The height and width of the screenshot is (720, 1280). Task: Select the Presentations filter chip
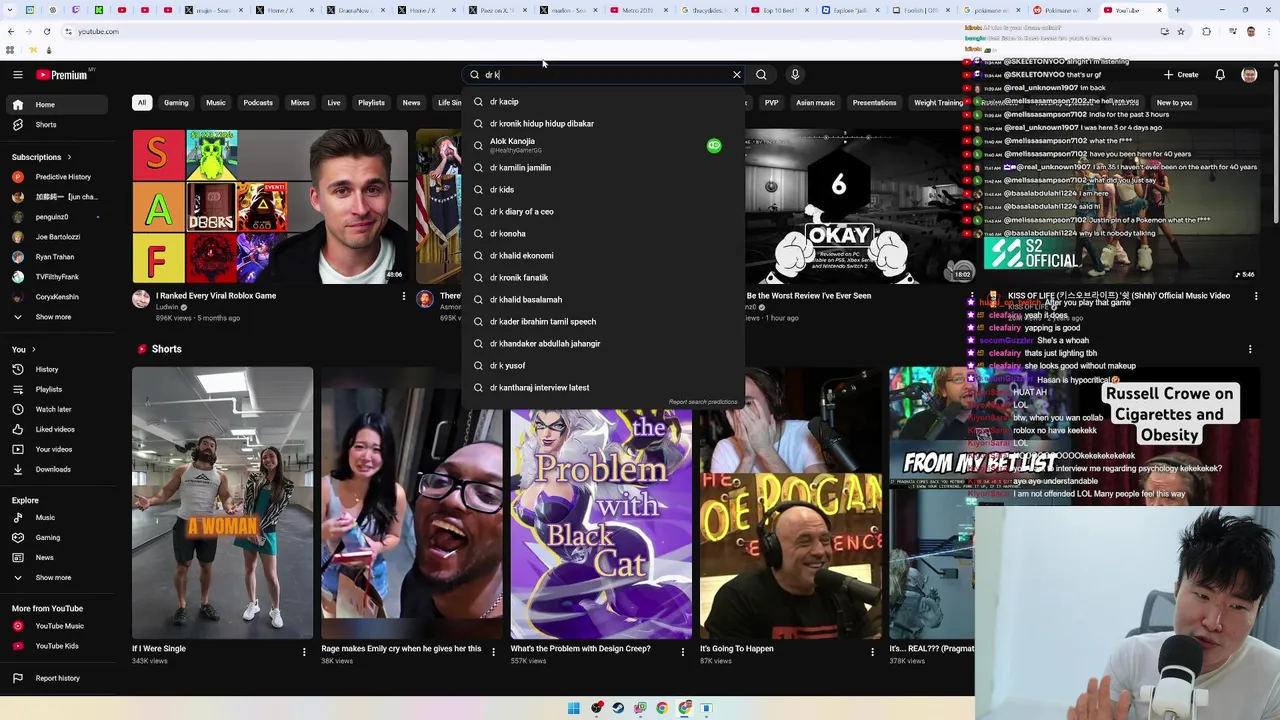pos(874,103)
